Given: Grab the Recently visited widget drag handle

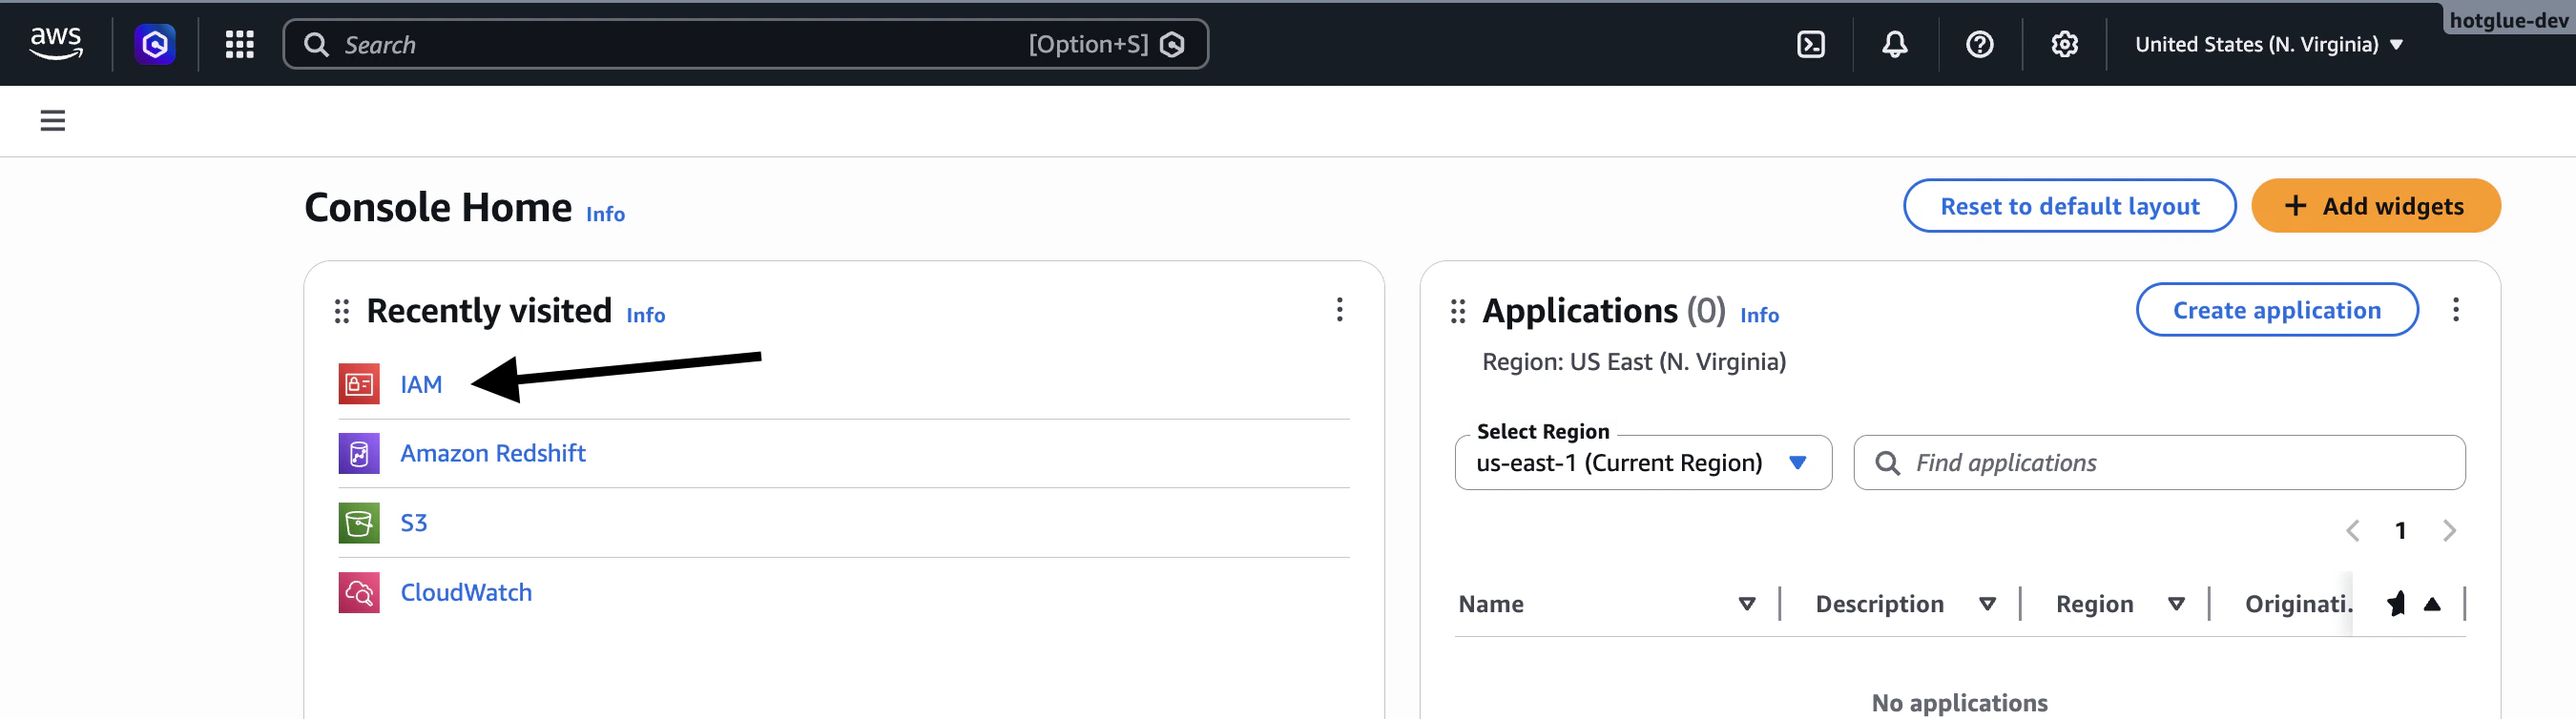Looking at the screenshot, I should (x=342, y=311).
